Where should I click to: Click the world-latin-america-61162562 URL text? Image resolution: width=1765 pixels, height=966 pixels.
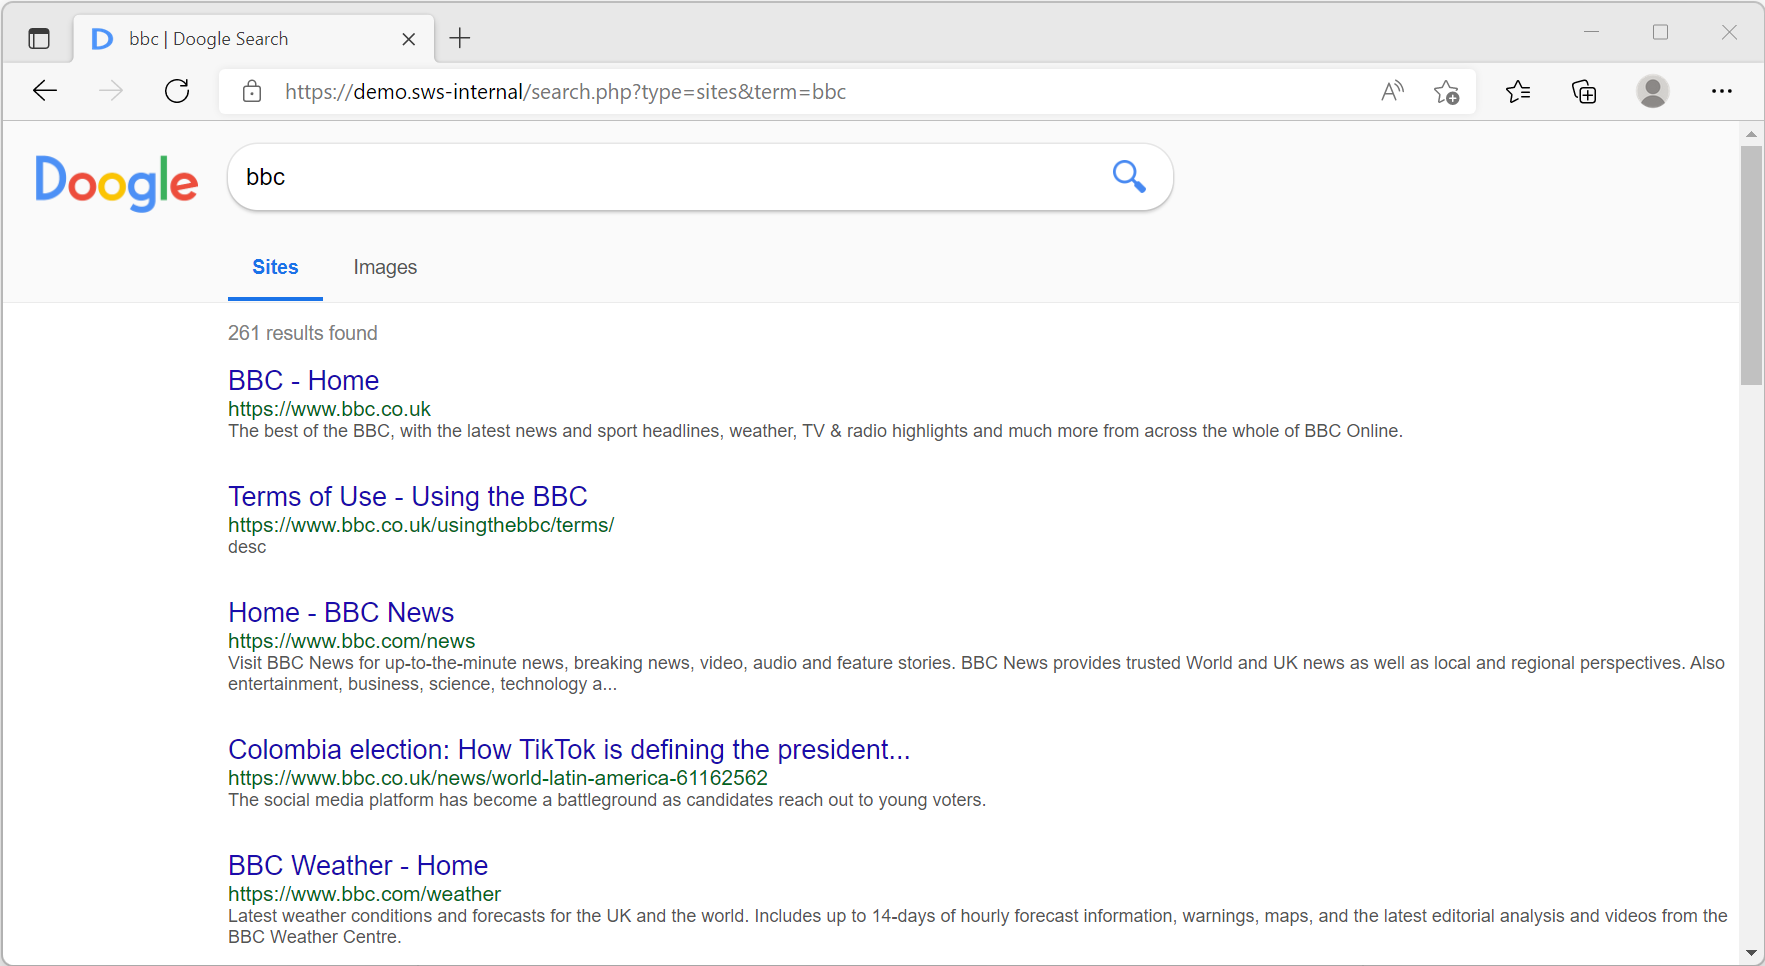[x=498, y=778]
